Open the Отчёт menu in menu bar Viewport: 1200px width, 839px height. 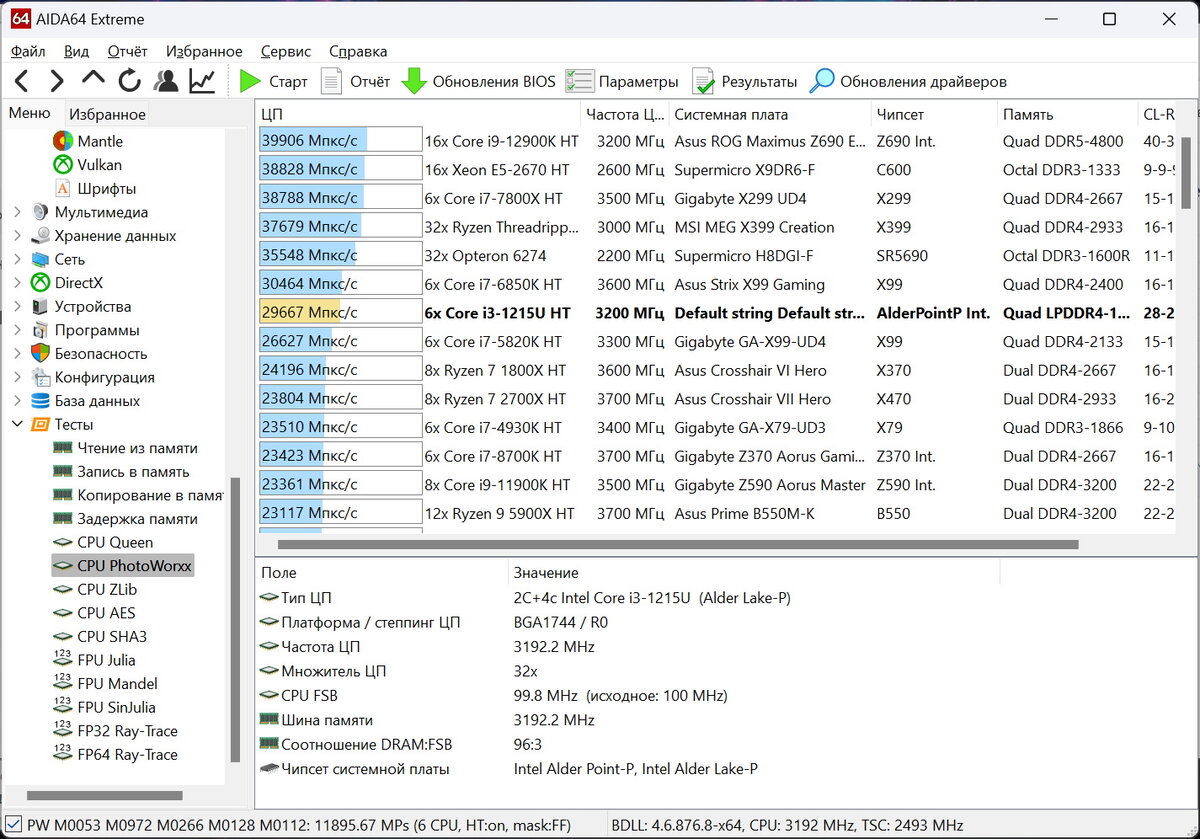point(127,51)
